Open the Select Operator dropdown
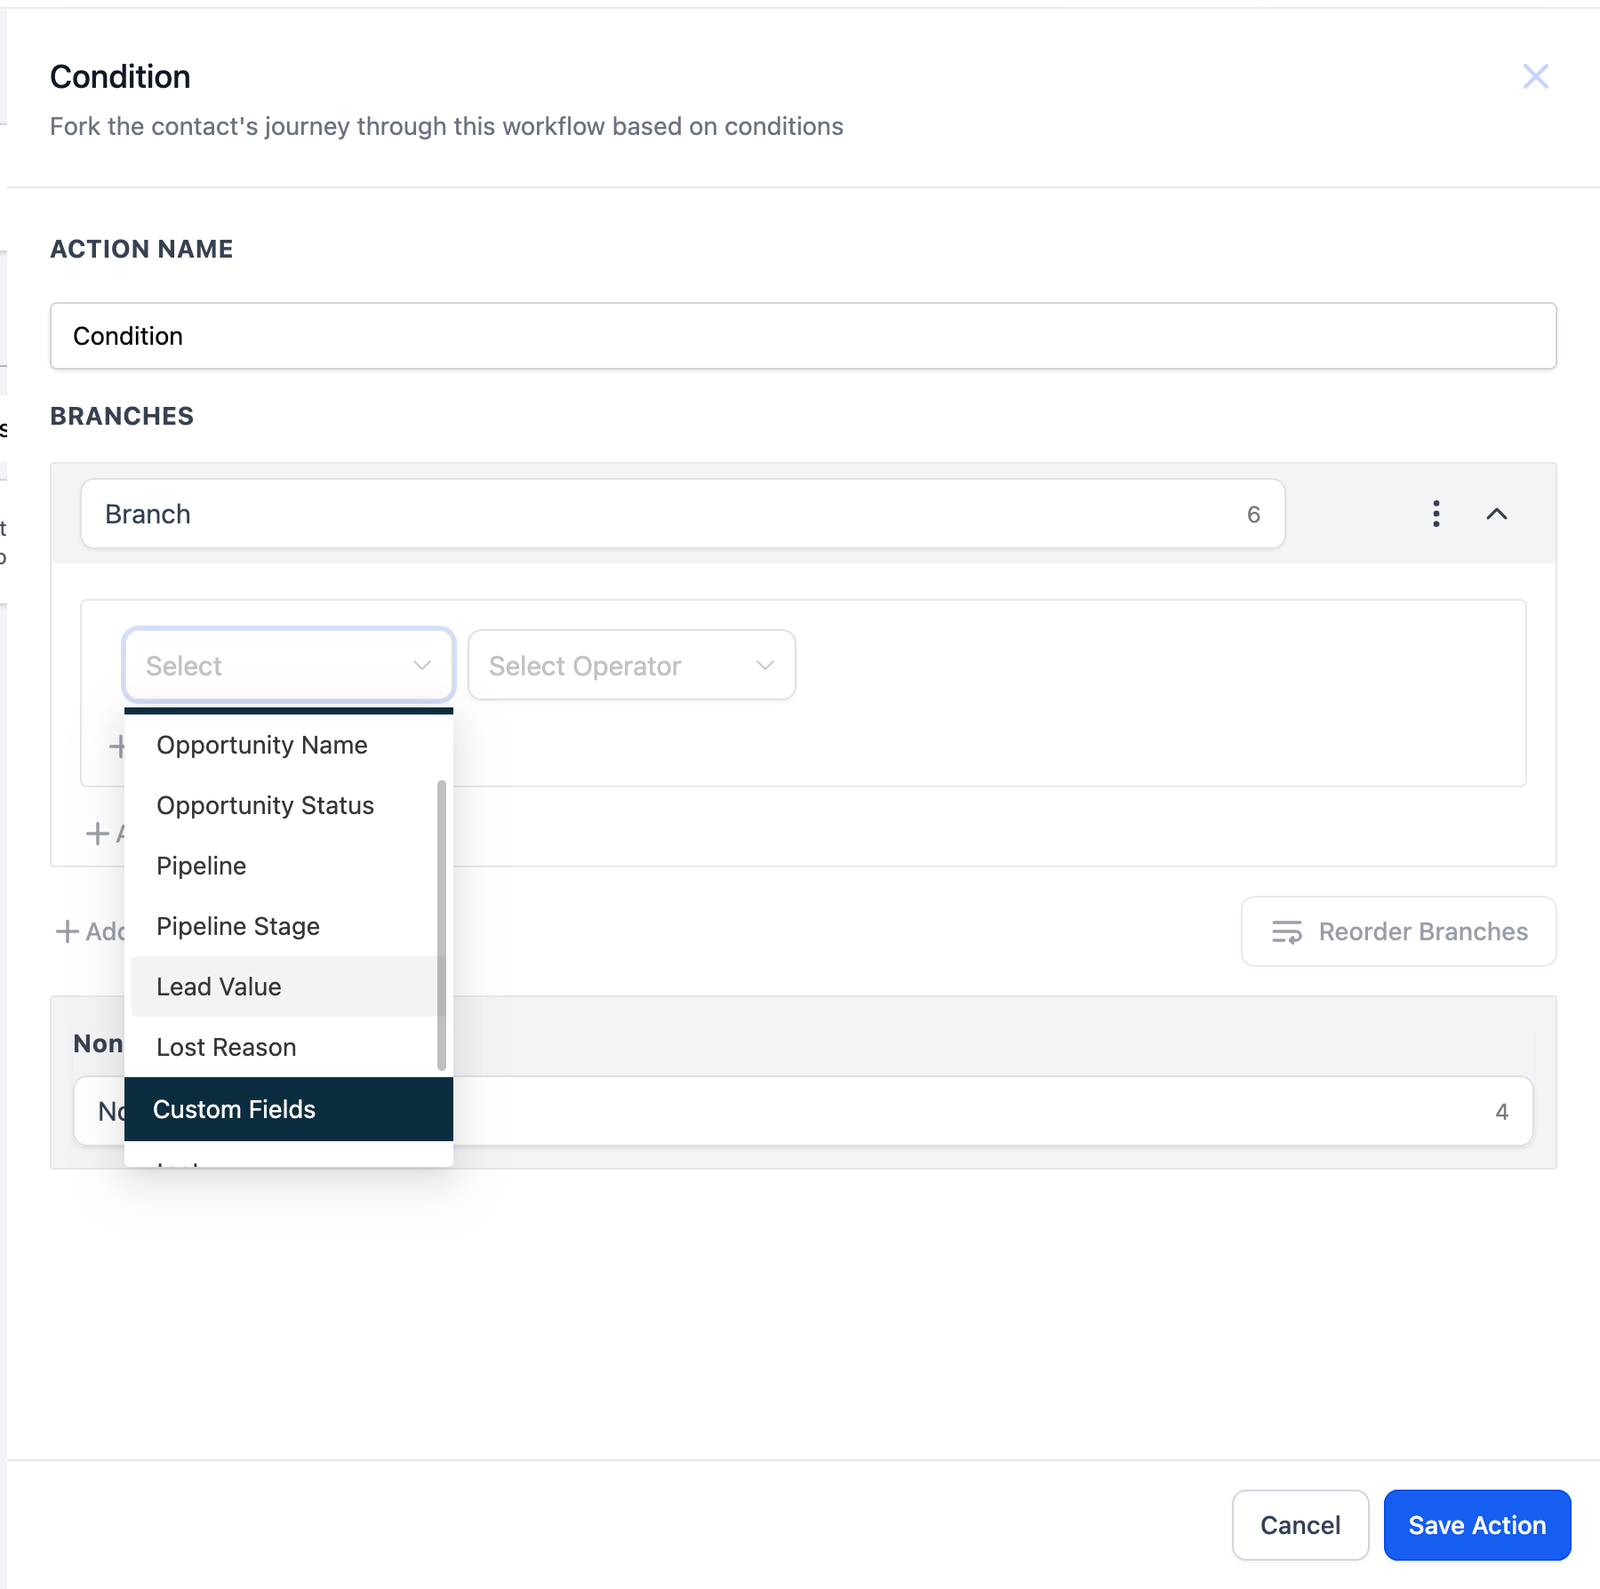The width and height of the screenshot is (1600, 1589). 631,665
